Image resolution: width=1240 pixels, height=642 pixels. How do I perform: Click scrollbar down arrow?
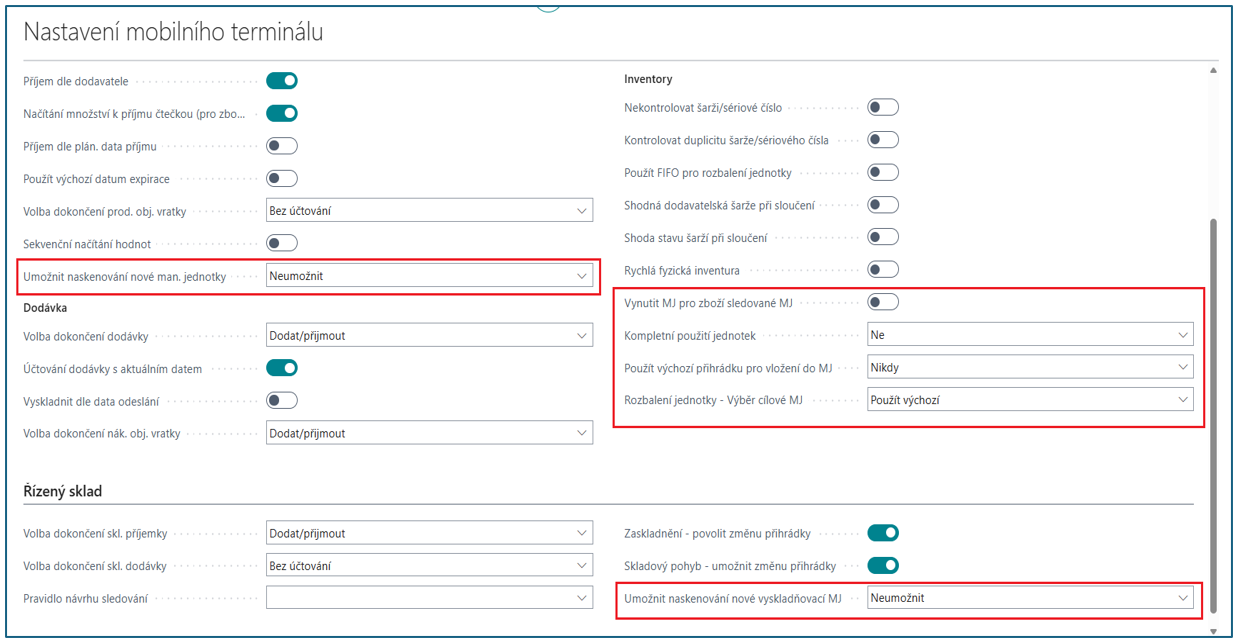tap(1214, 631)
